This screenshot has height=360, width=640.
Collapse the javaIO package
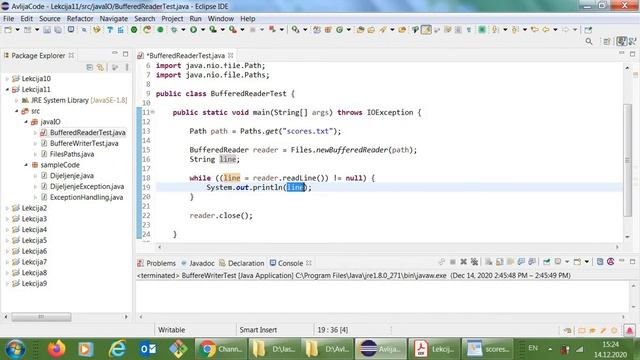coord(26,122)
